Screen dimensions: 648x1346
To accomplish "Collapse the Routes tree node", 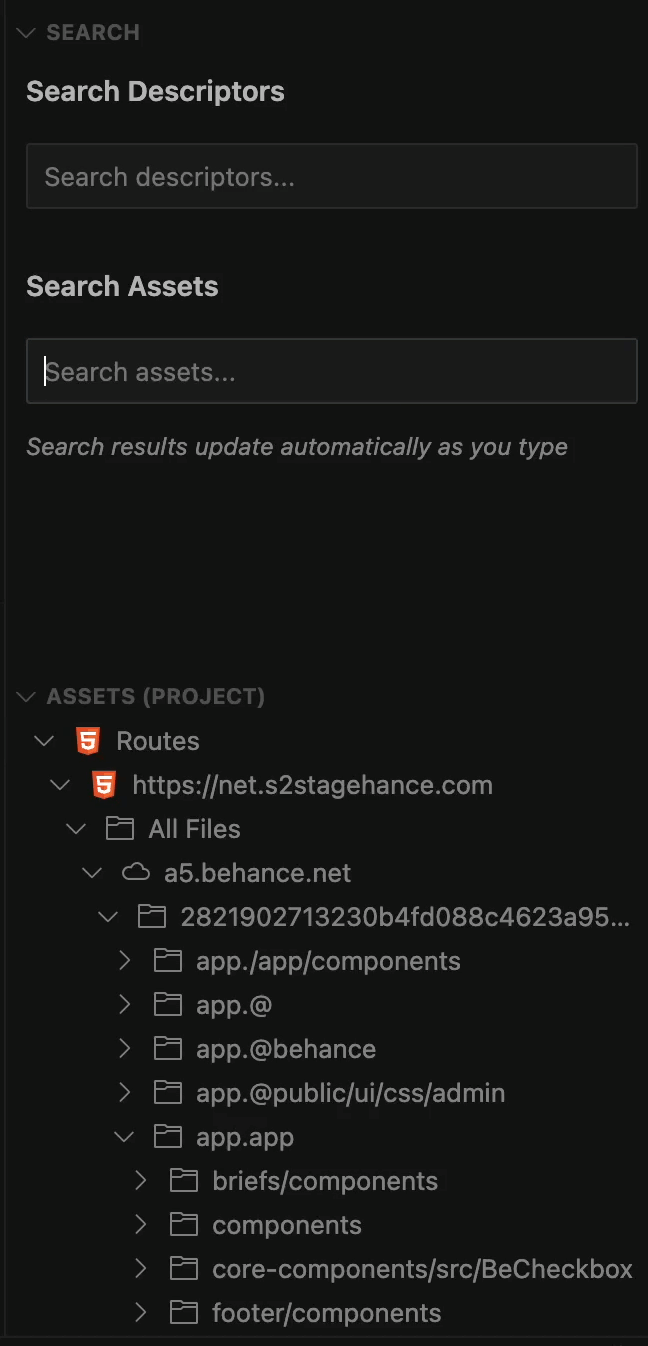I will click(43, 741).
